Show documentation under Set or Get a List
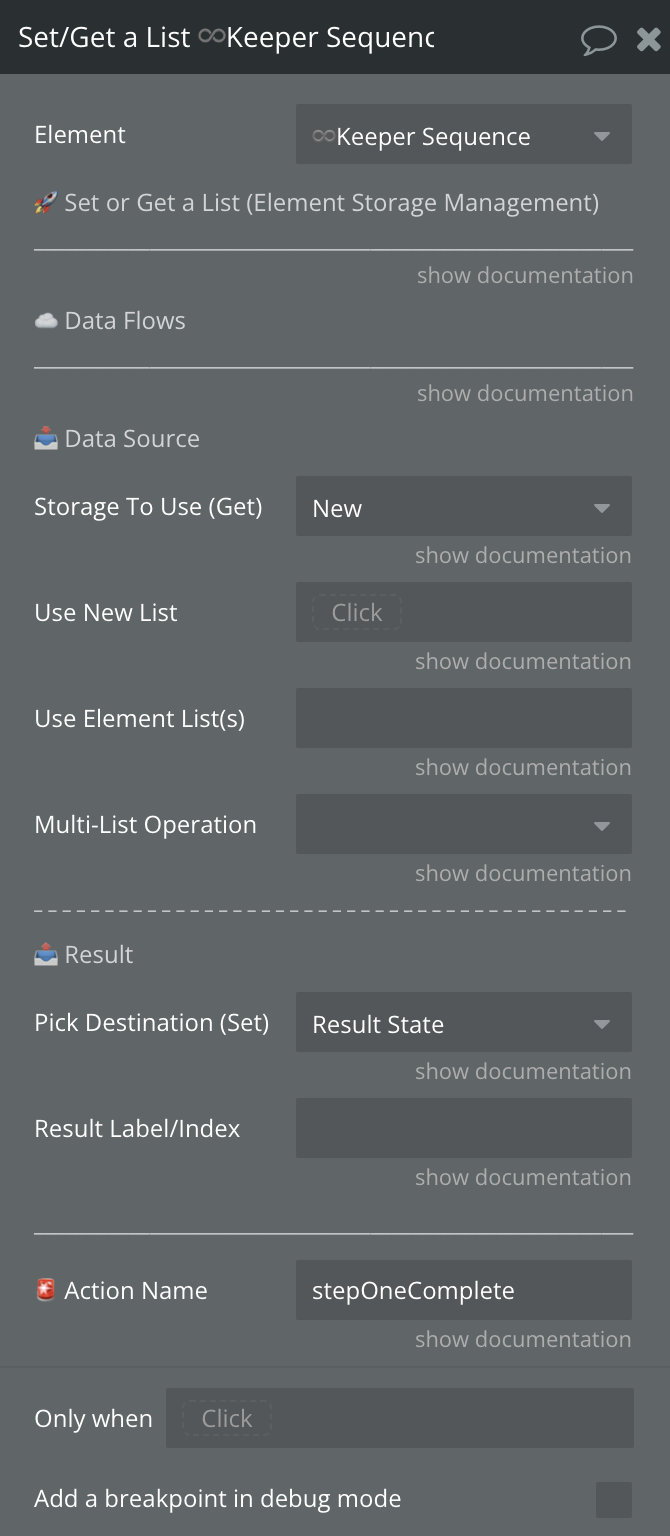 pyautogui.click(x=524, y=276)
